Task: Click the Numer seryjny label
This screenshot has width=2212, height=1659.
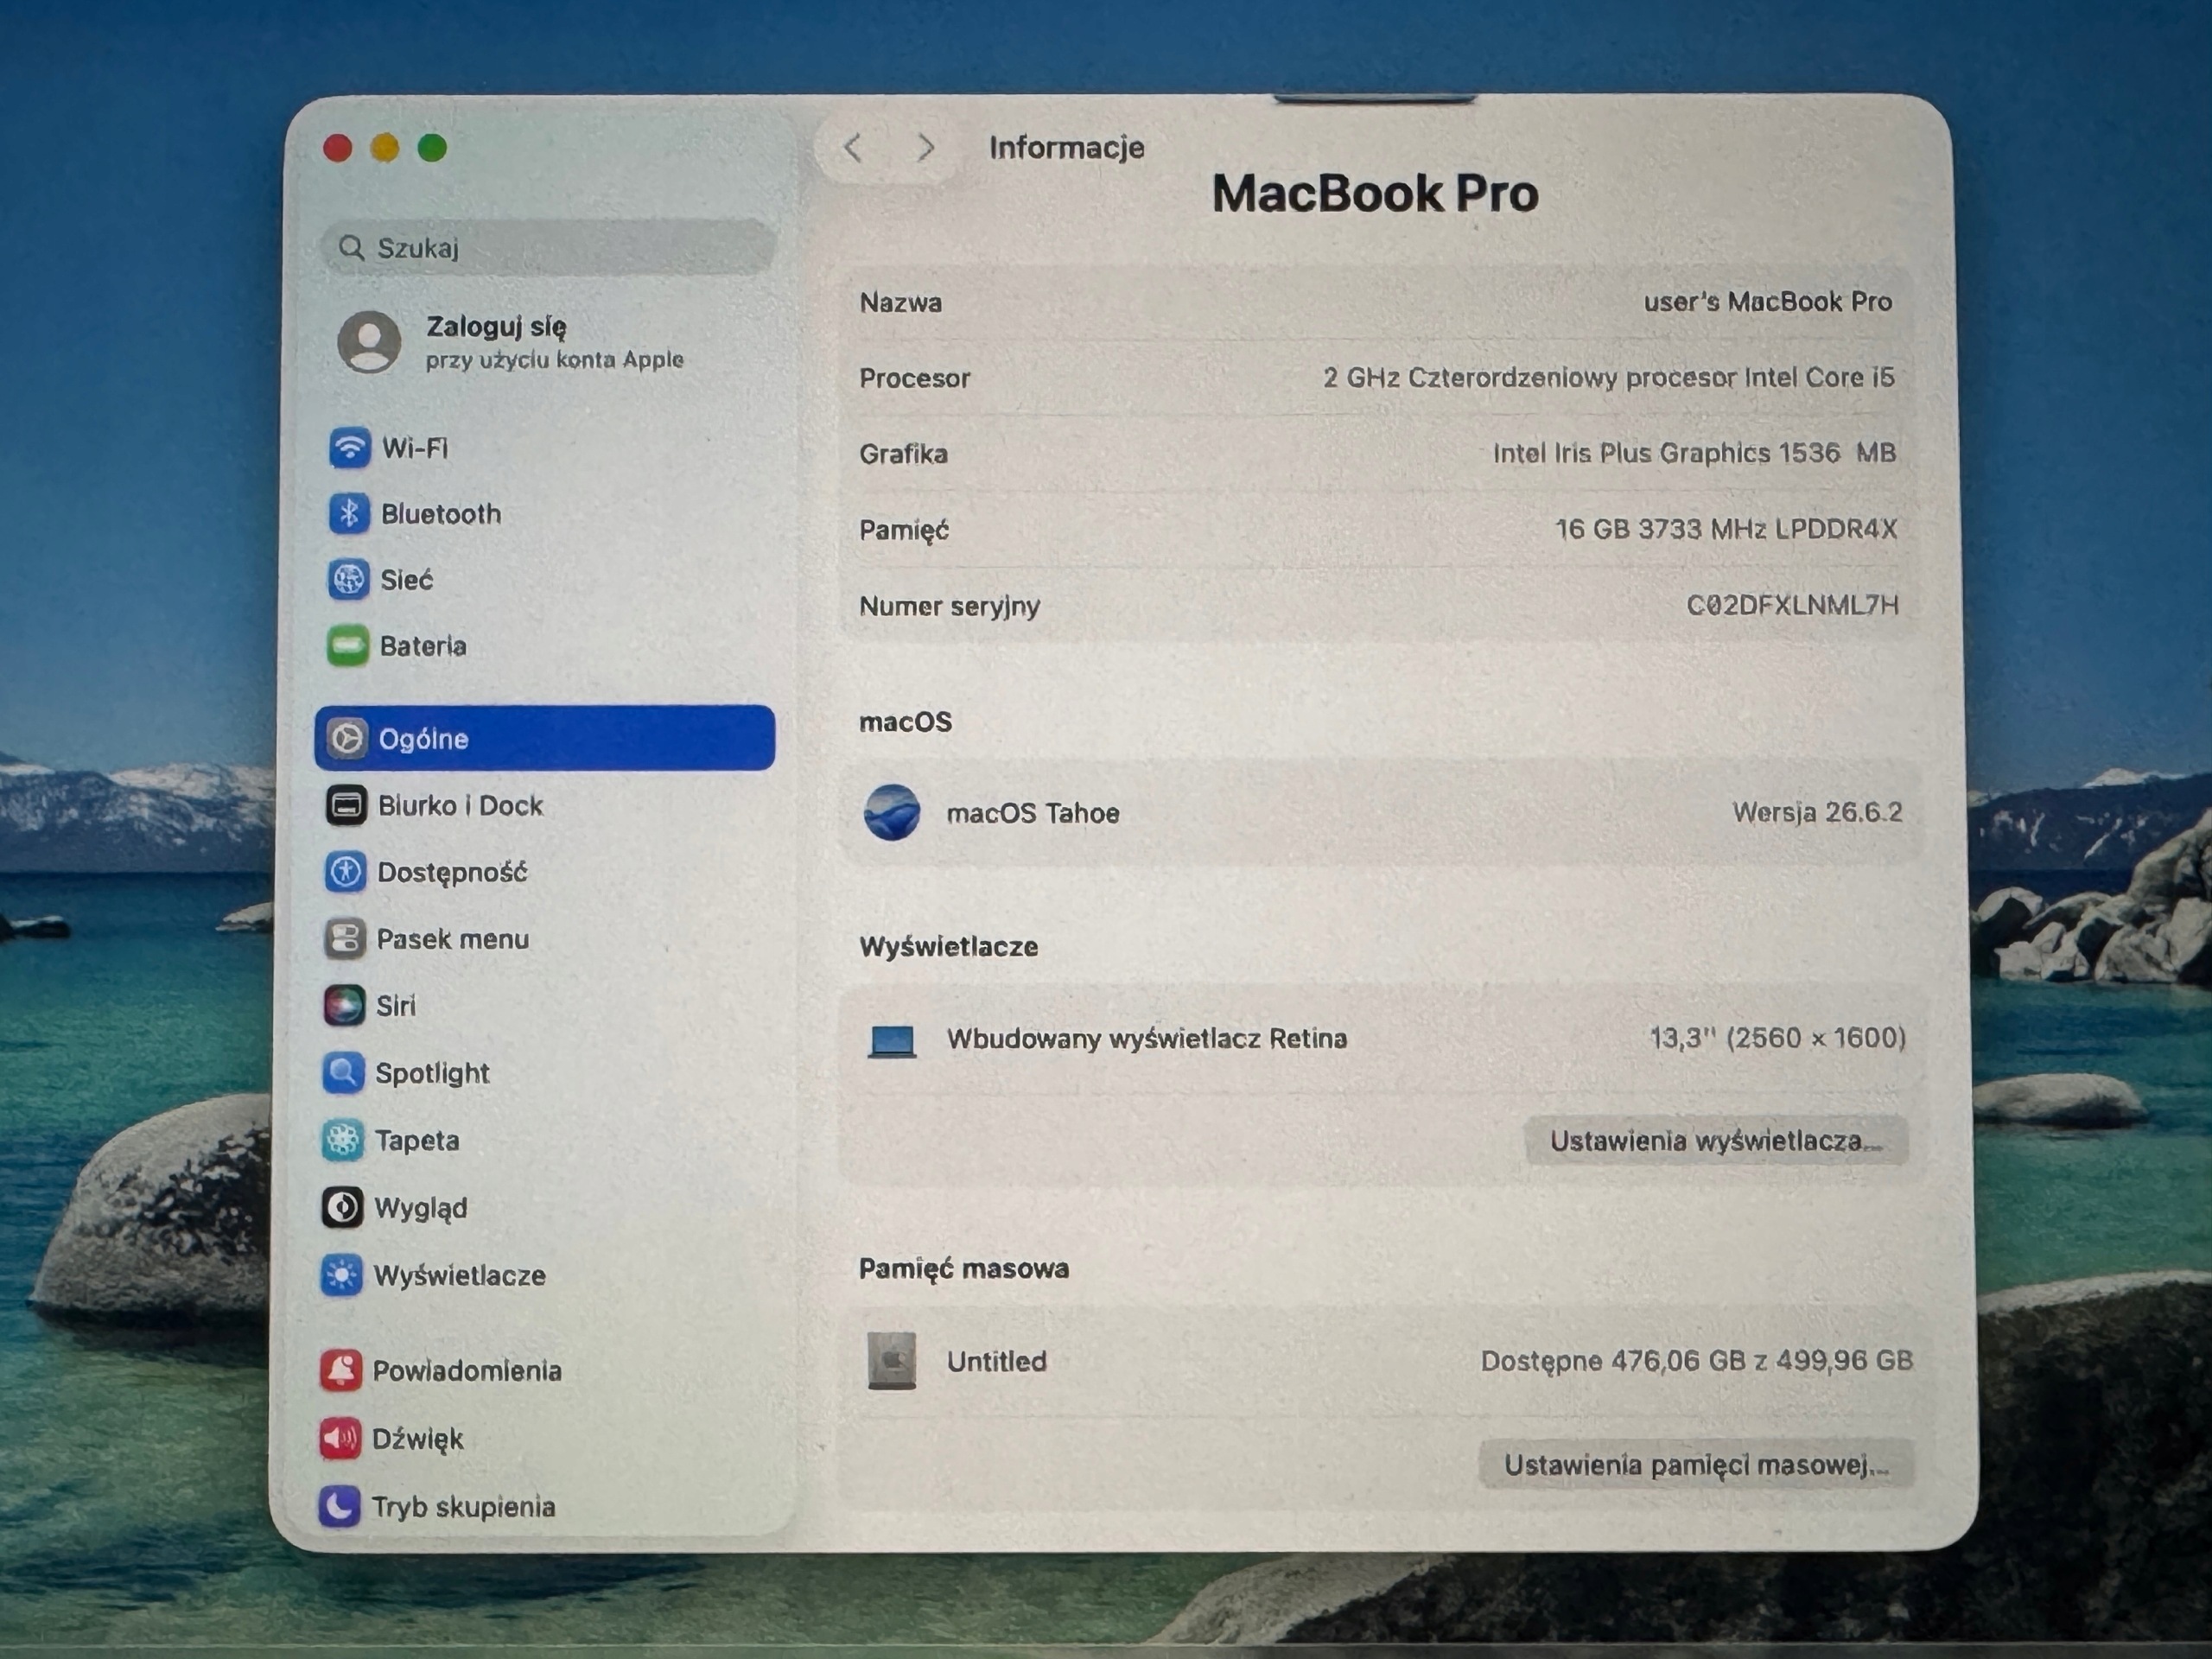Action: click(x=949, y=606)
